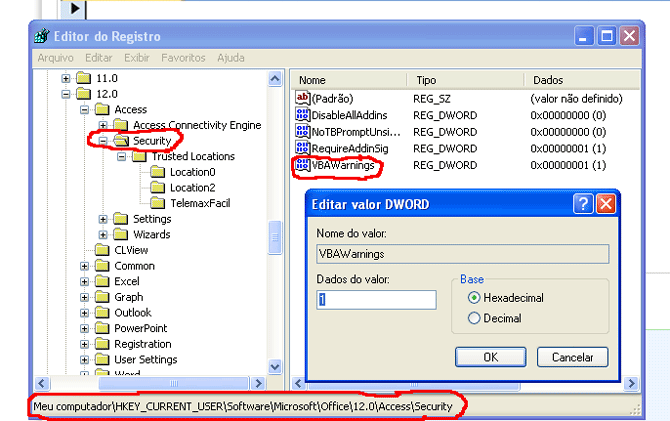Click the VBAWarnings DWORD icon
This screenshot has height=421, width=670.
pyautogui.click(x=303, y=165)
